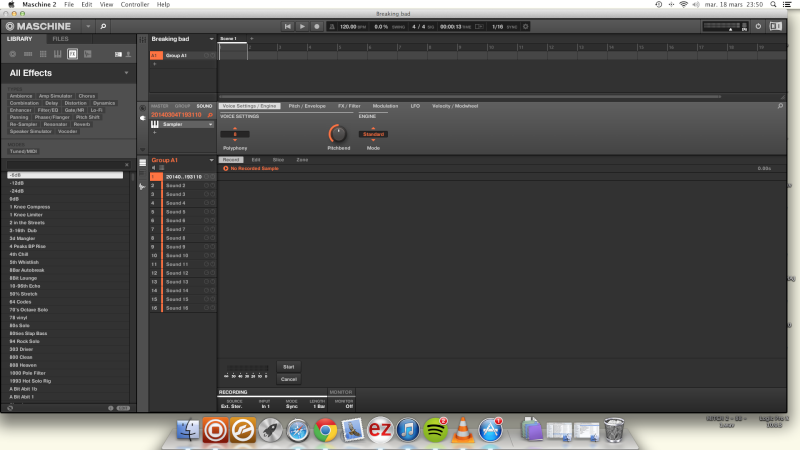
Task: Open the Sampler plug-in dropdown
Action: (x=210, y=124)
